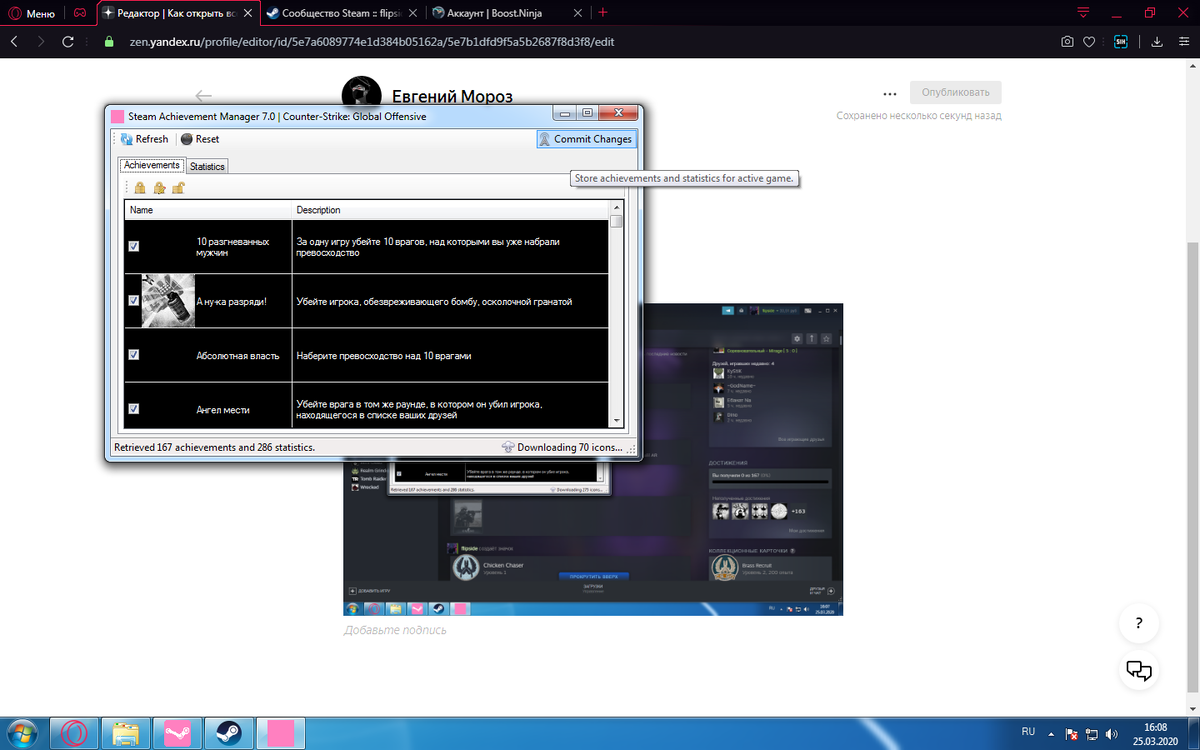Image resolution: width=1200 pixels, height=750 pixels.
Task: Click the editor back arrow beside the author name
Action: [x=204, y=96]
